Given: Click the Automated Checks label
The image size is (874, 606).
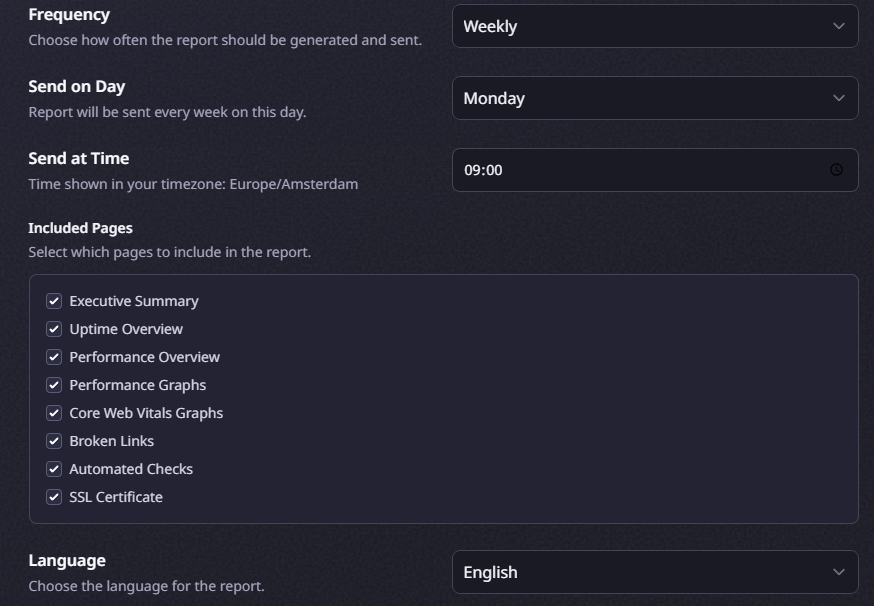Looking at the screenshot, I should [131, 469].
